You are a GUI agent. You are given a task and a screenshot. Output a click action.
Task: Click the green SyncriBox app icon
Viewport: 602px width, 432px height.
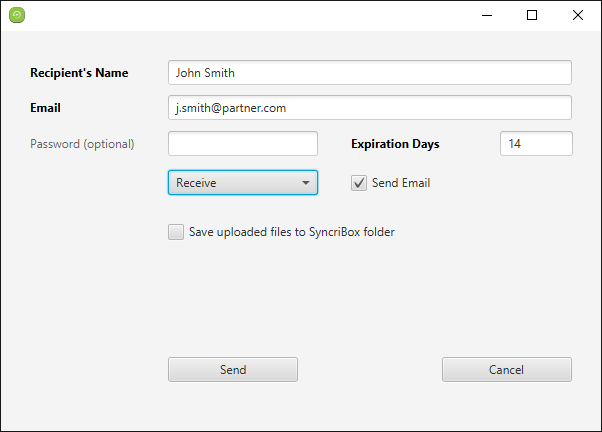(17, 15)
